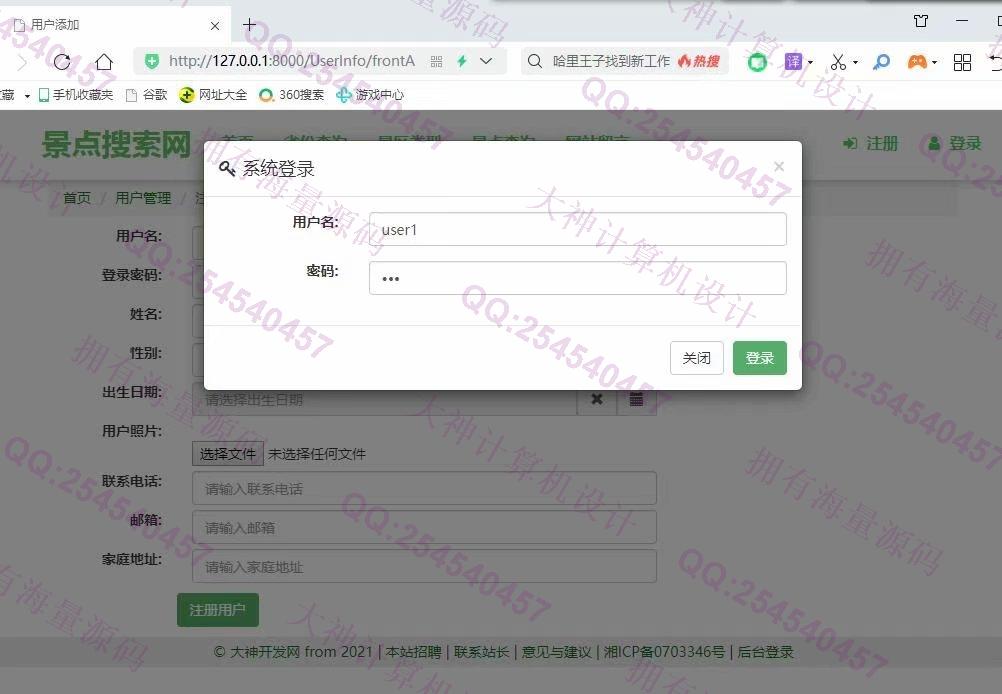This screenshot has height=694, width=1002.
Task: Close the 系统登录 dialog with the X
Action: pyautogui.click(x=779, y=166)
